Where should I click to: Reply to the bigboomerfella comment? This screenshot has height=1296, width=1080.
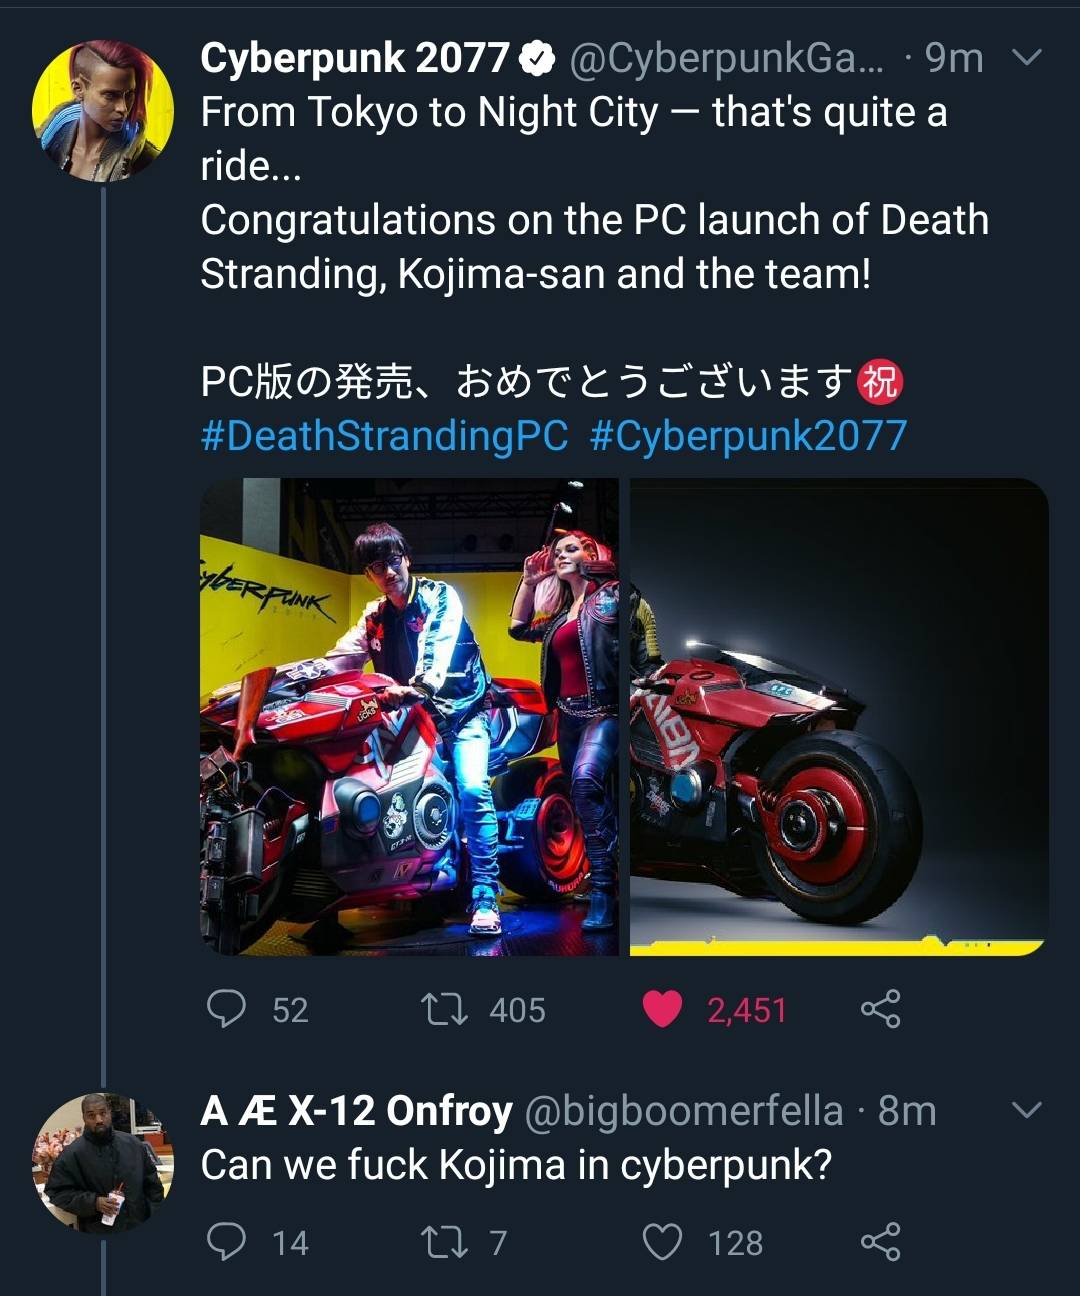(226, 1242)
